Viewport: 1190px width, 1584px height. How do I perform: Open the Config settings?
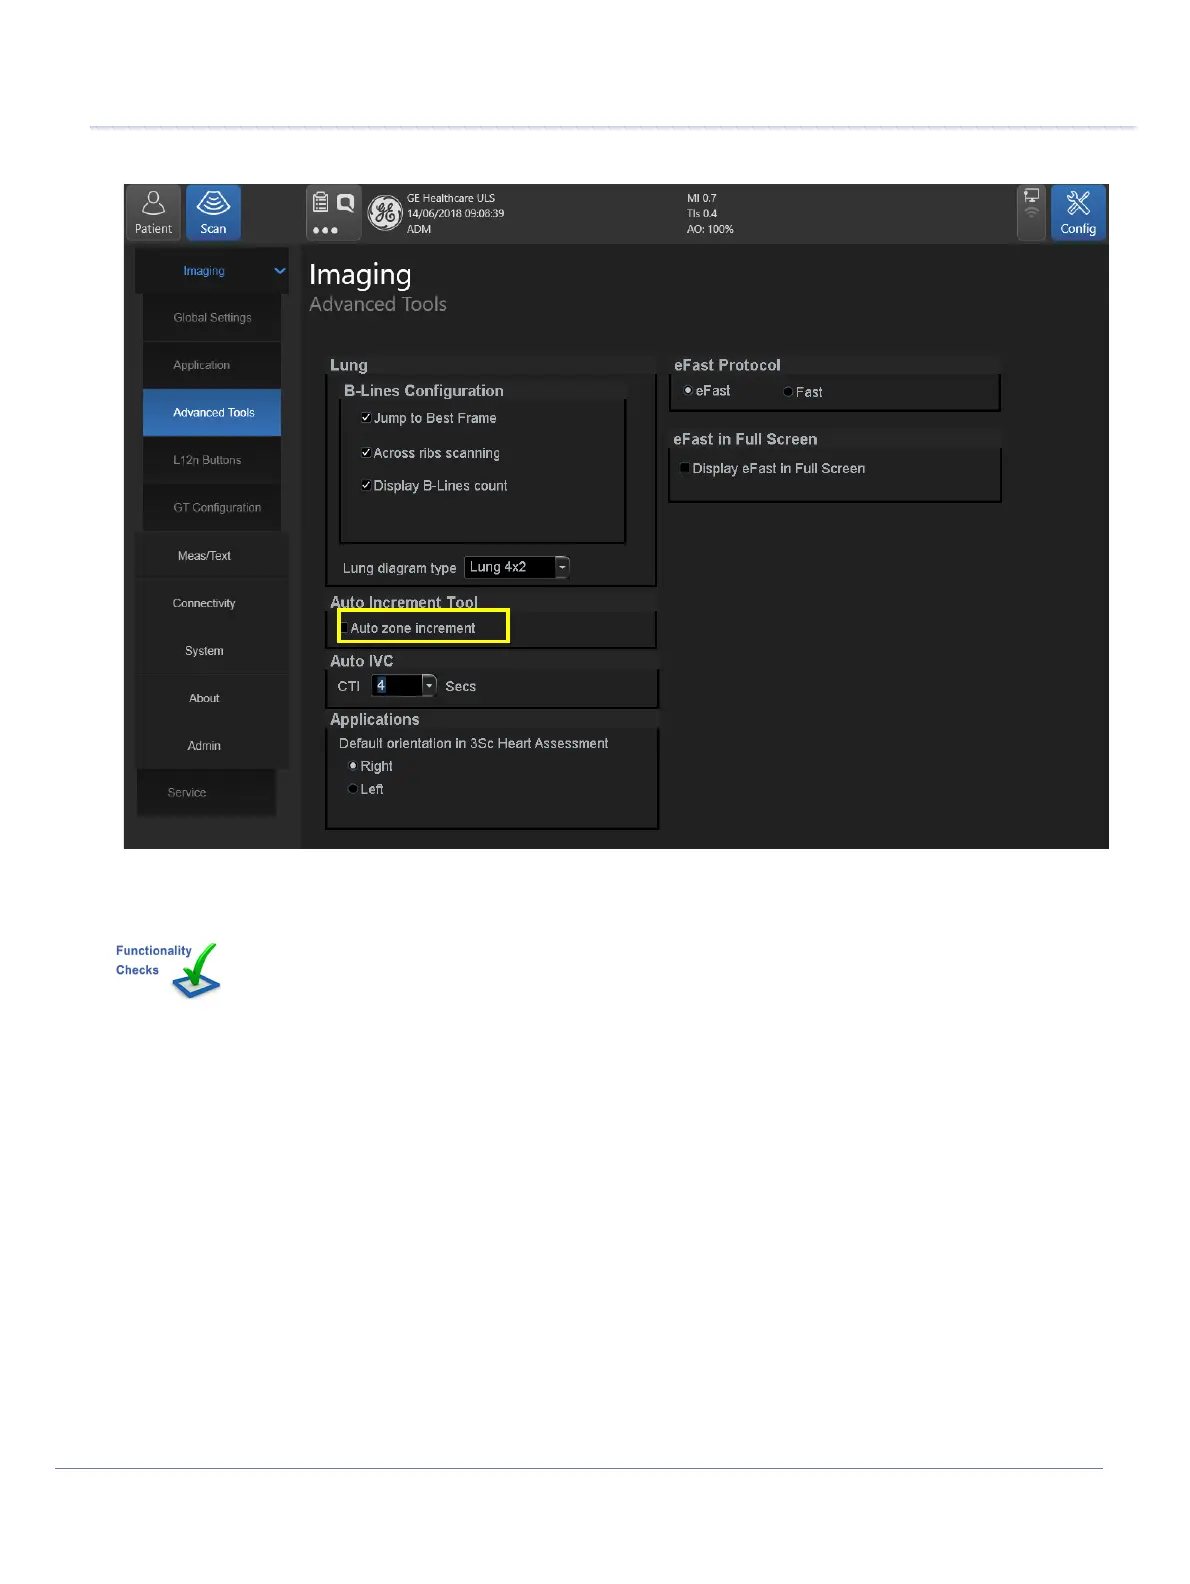coord(1078,212)
